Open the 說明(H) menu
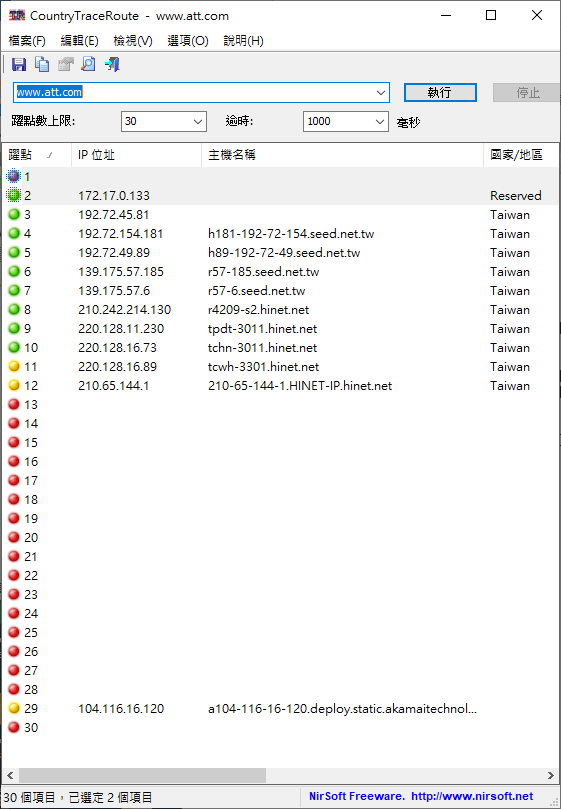 244,41
